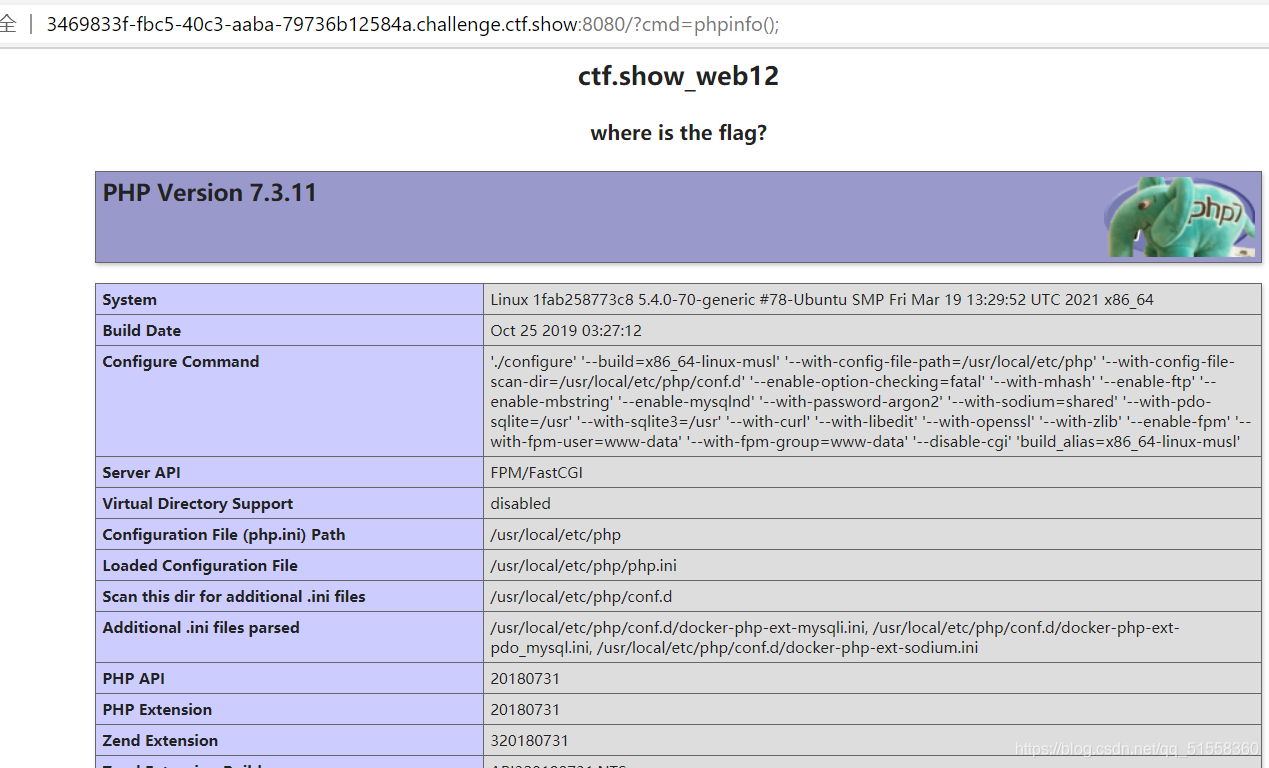Click the '/usr/local/etc/php' path value

(x=556, y=535)
